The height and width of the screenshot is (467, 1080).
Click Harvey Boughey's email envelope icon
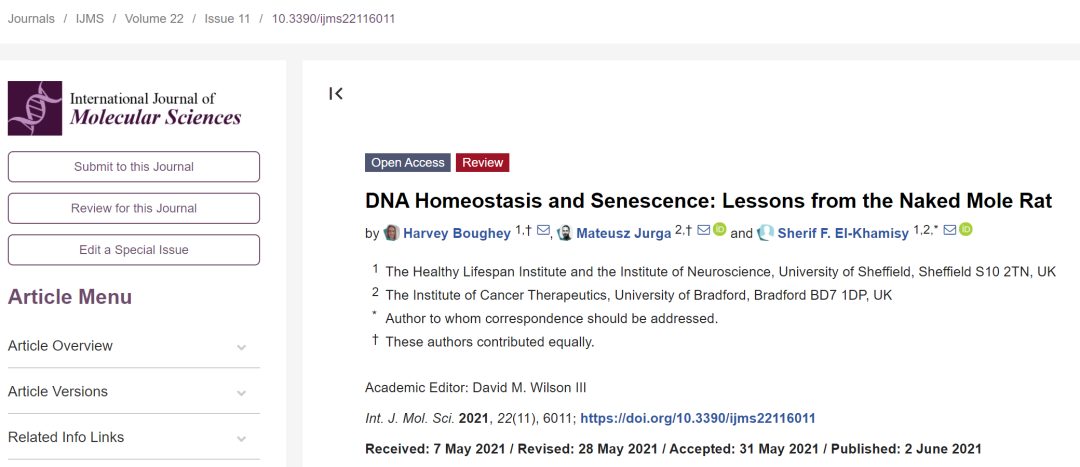(x=543, y=231)
